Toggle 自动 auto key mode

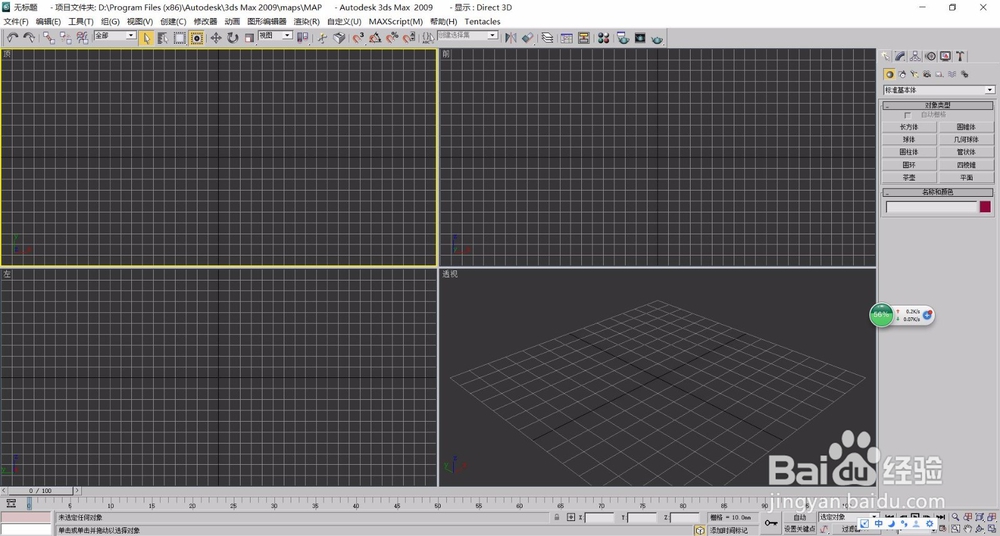point(800,517)
